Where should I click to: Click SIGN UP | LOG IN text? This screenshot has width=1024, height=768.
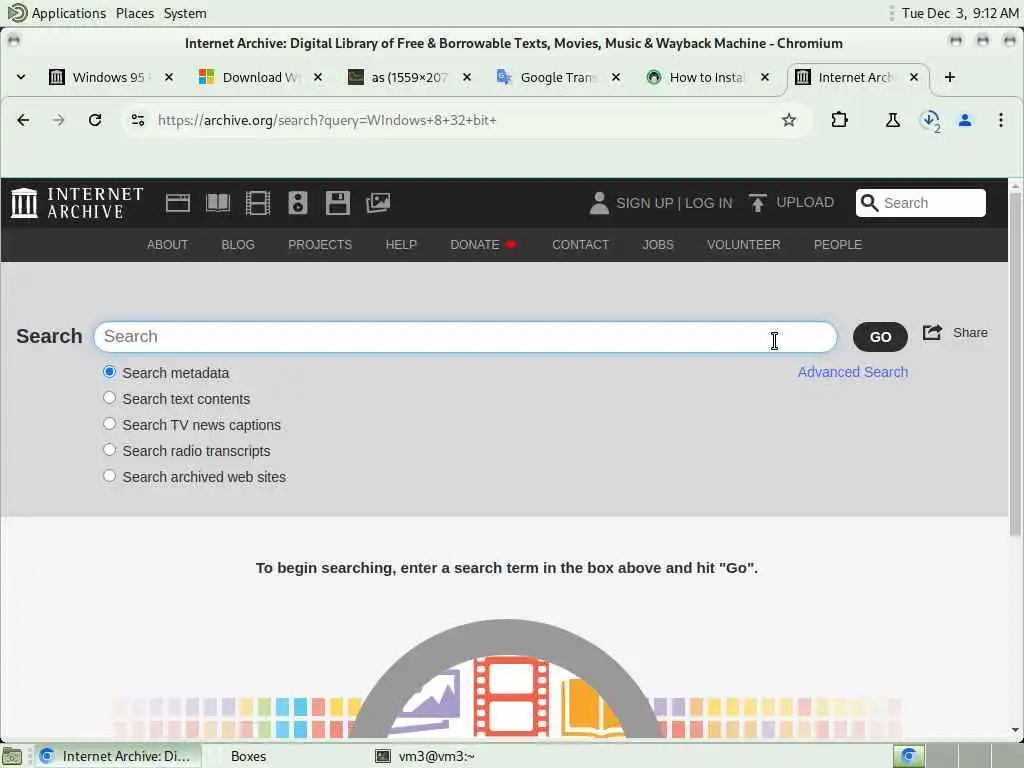pos(674,203)
